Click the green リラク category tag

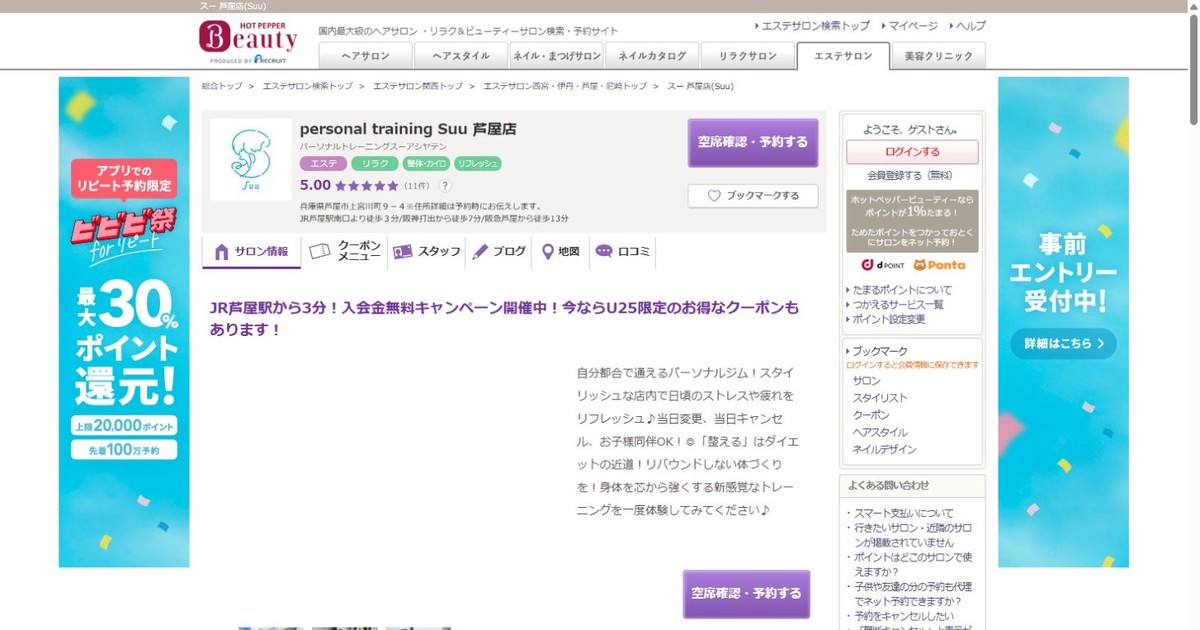[375, 163]
